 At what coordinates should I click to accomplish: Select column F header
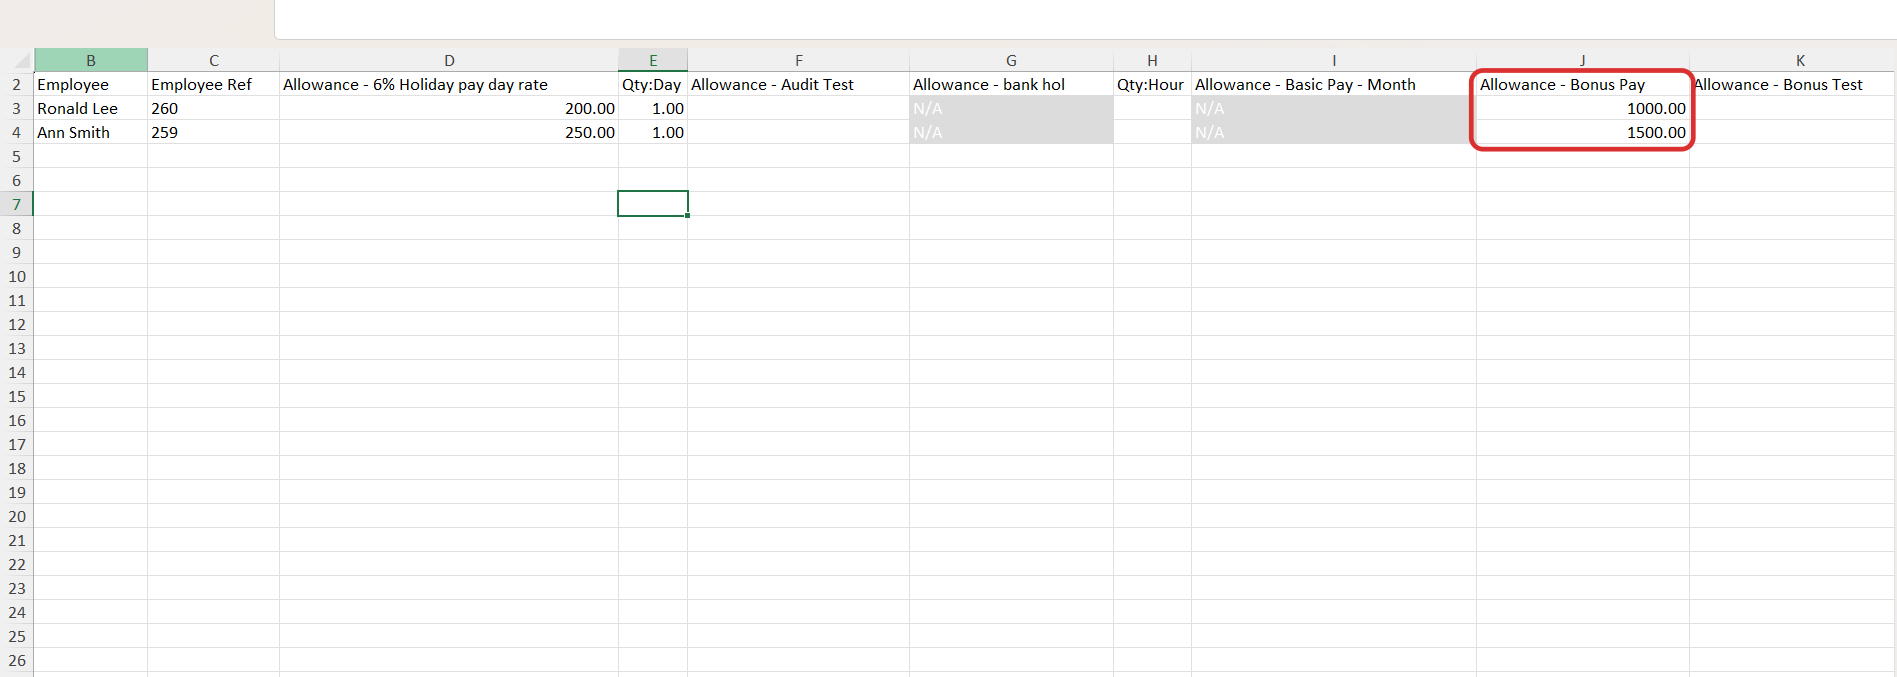[799, 60]
